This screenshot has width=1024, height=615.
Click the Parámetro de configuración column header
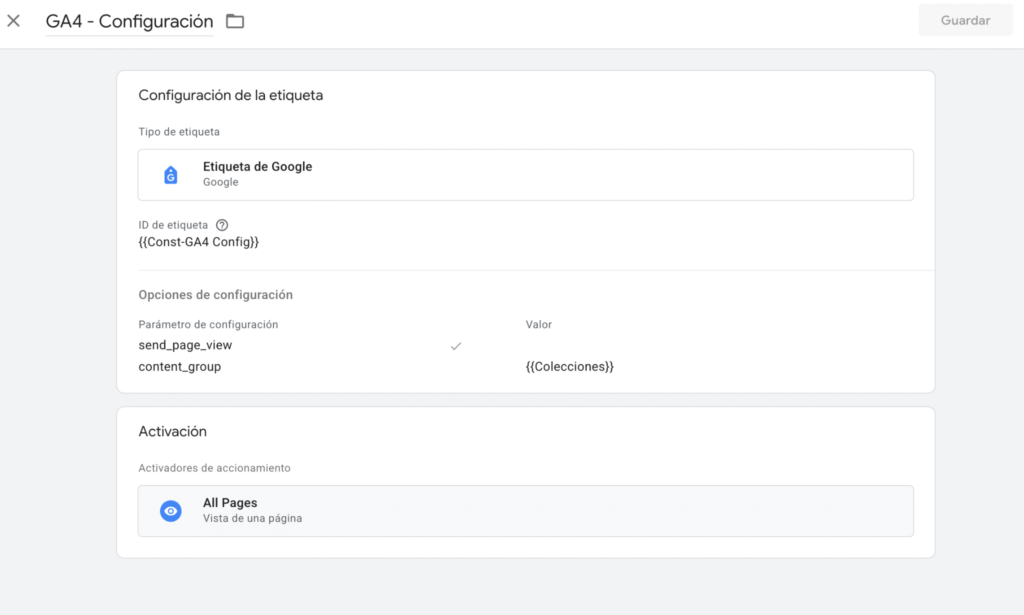(208, 325)
